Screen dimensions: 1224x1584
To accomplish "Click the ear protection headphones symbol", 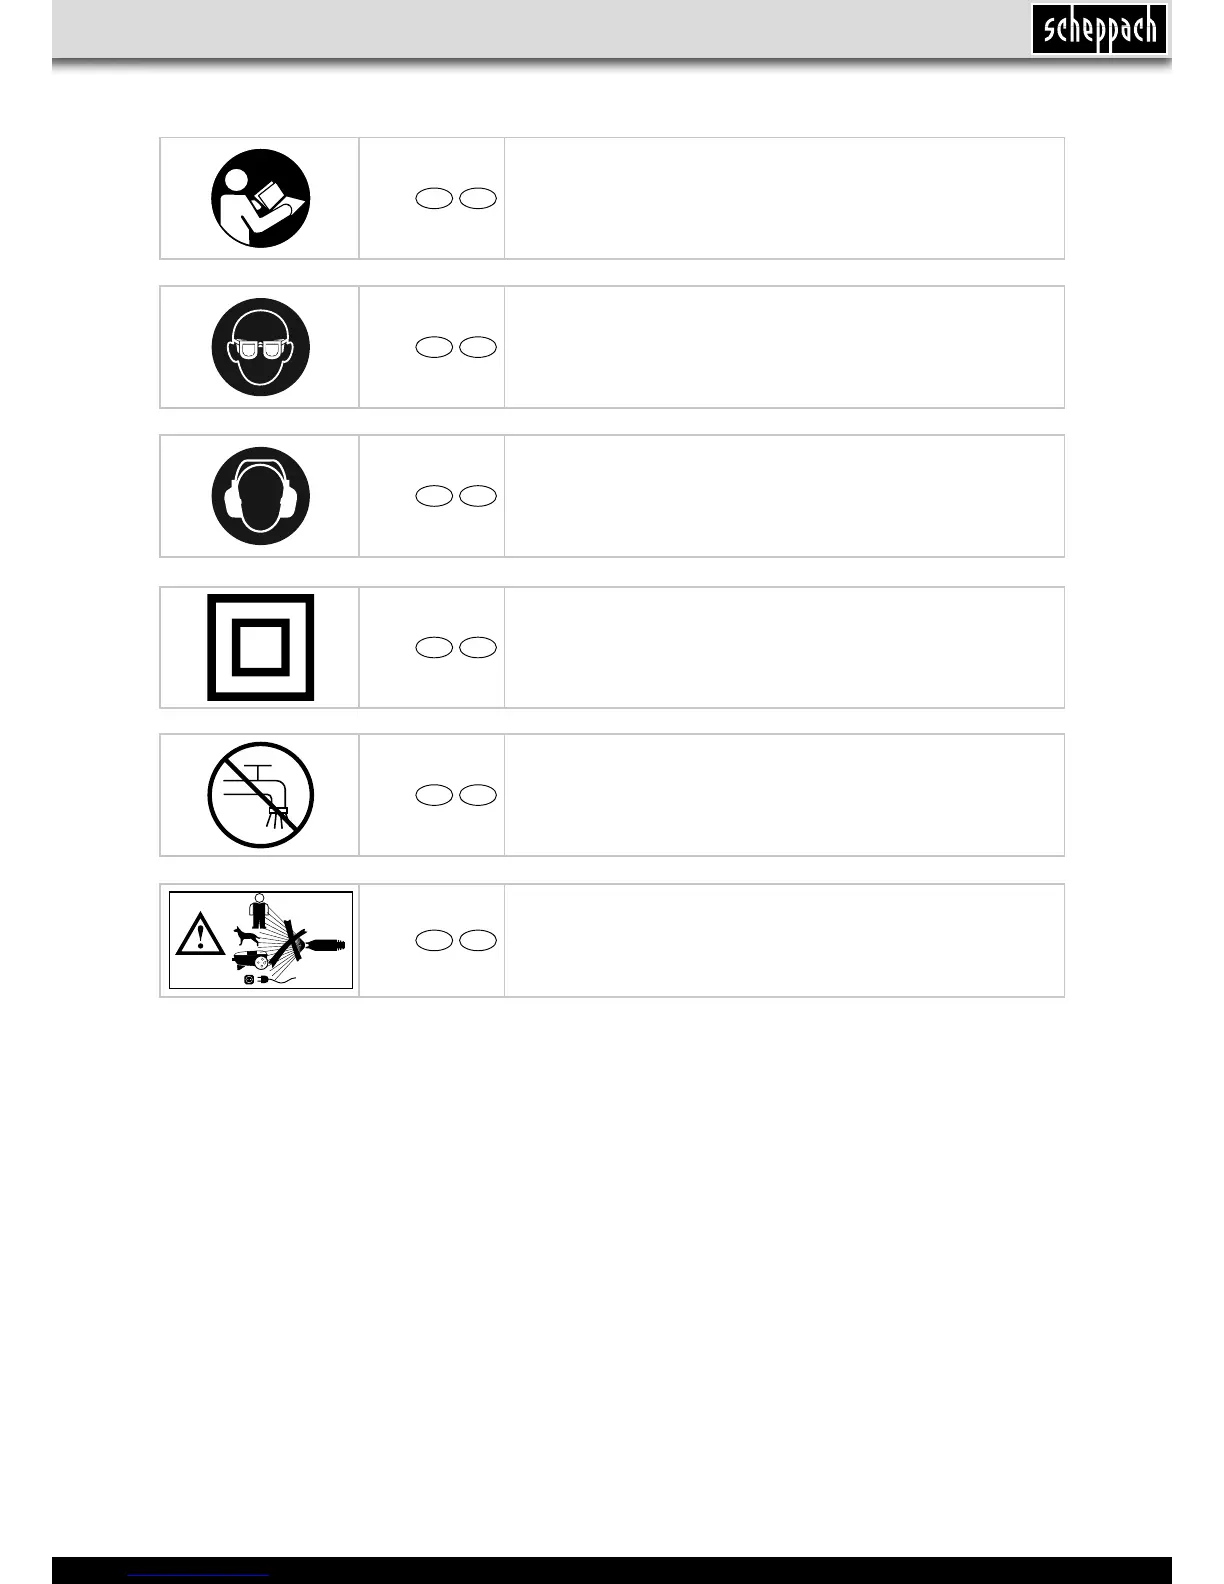I will click(260, 496).
